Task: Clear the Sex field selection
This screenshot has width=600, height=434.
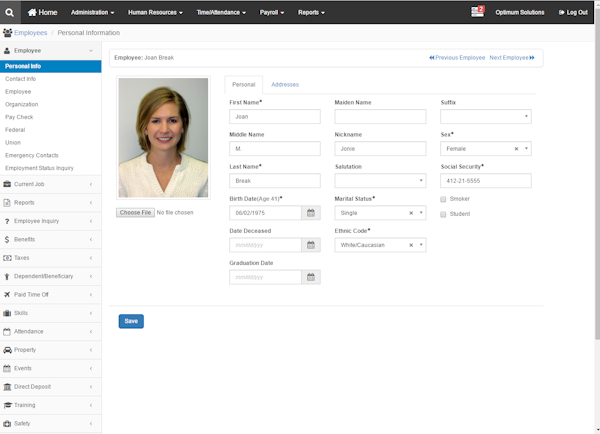Action: [x=517, y=149]
